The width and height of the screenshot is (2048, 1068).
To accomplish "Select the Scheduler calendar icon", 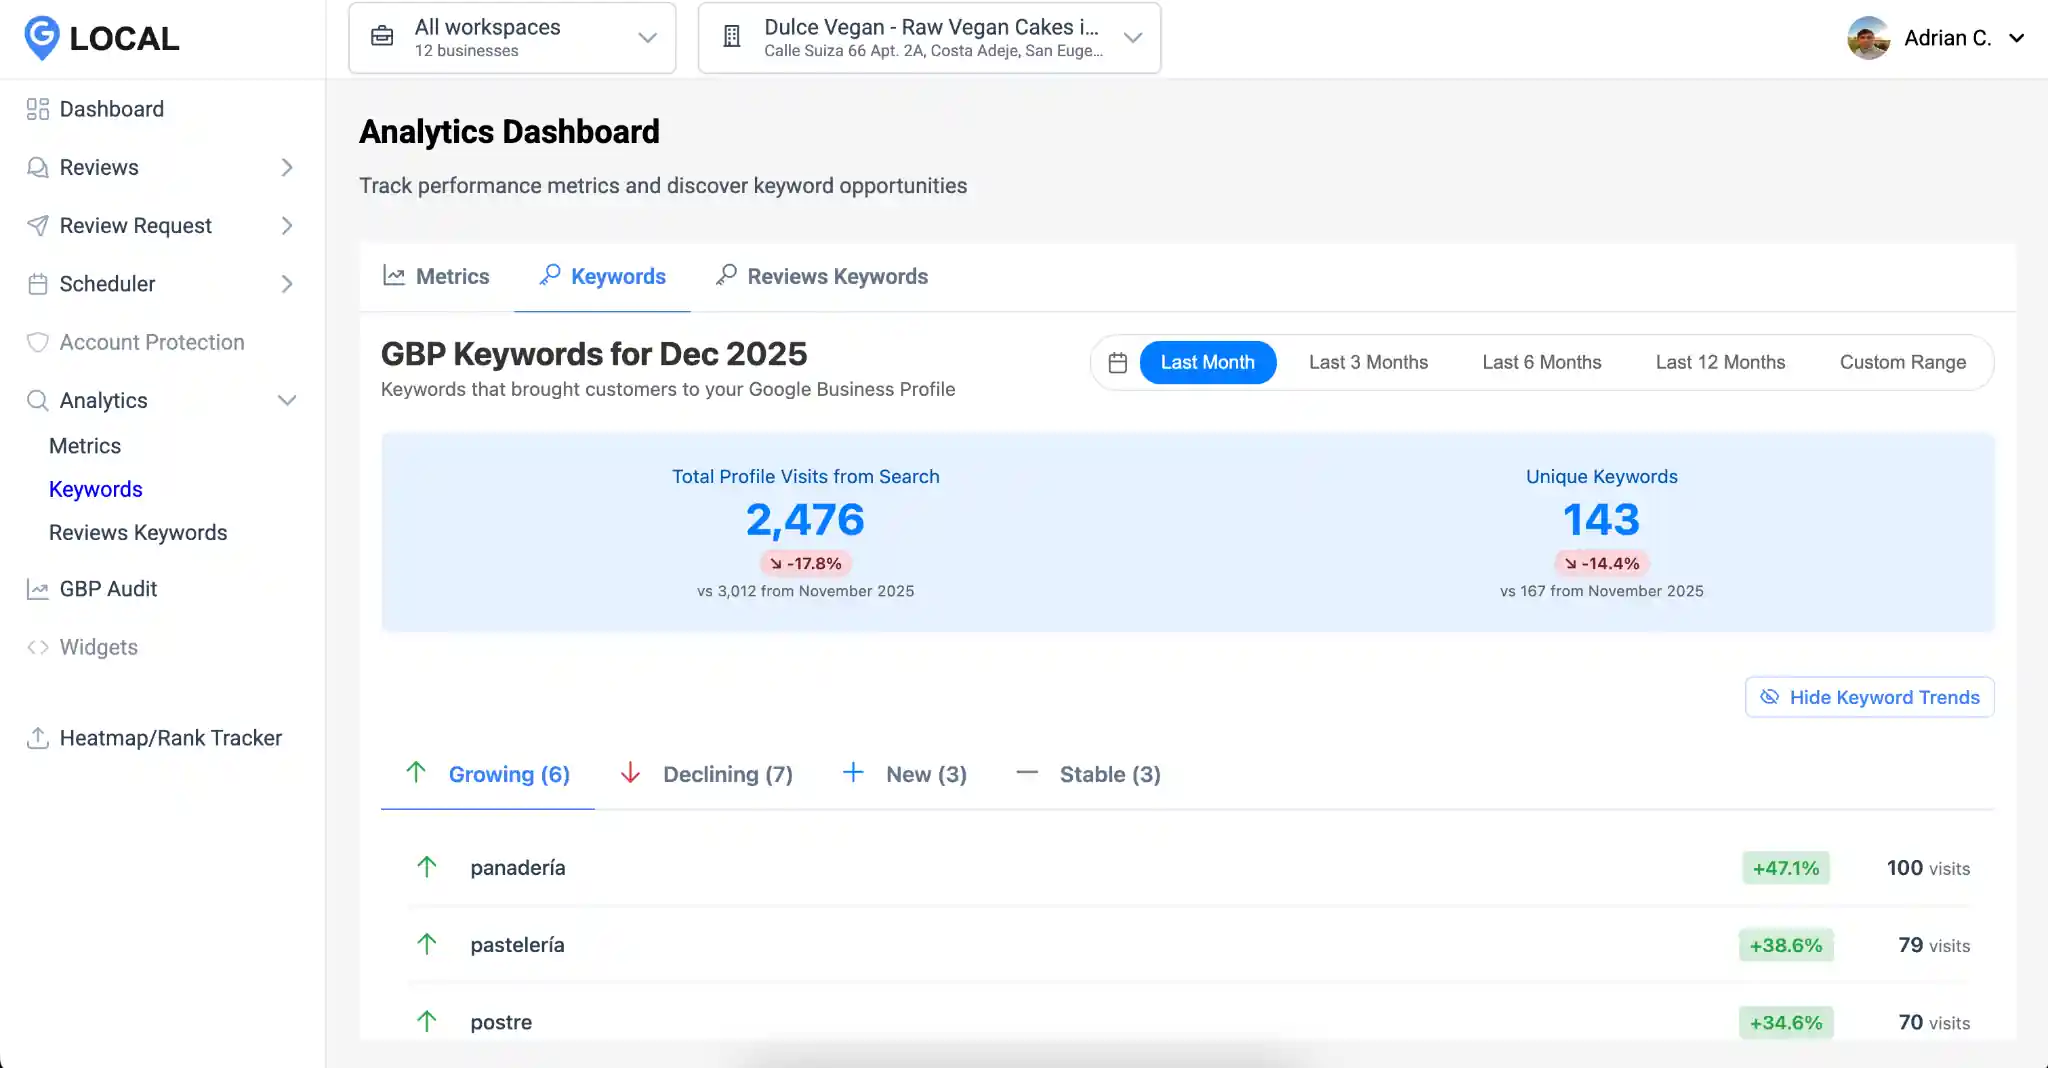I will coord(38,284).
